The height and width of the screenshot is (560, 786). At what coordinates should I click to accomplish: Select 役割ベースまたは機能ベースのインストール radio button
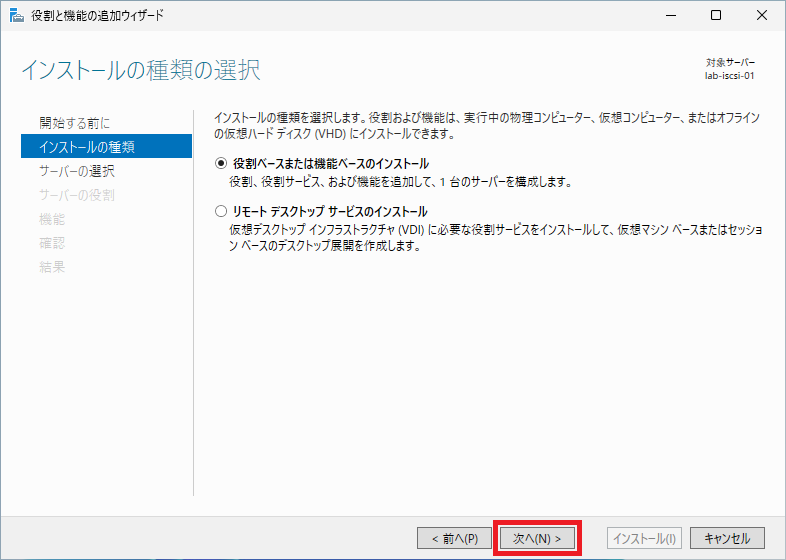[x=221, y=163]
